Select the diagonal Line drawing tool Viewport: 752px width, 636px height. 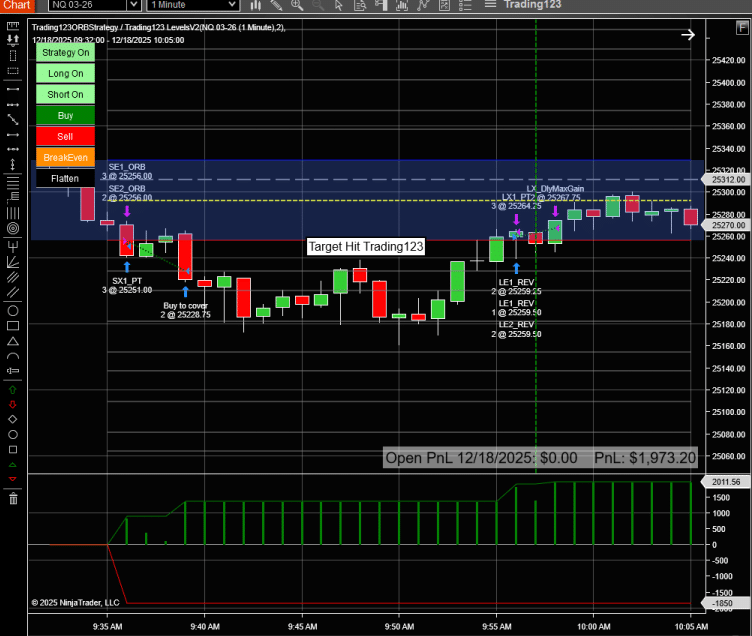(13, 119)
